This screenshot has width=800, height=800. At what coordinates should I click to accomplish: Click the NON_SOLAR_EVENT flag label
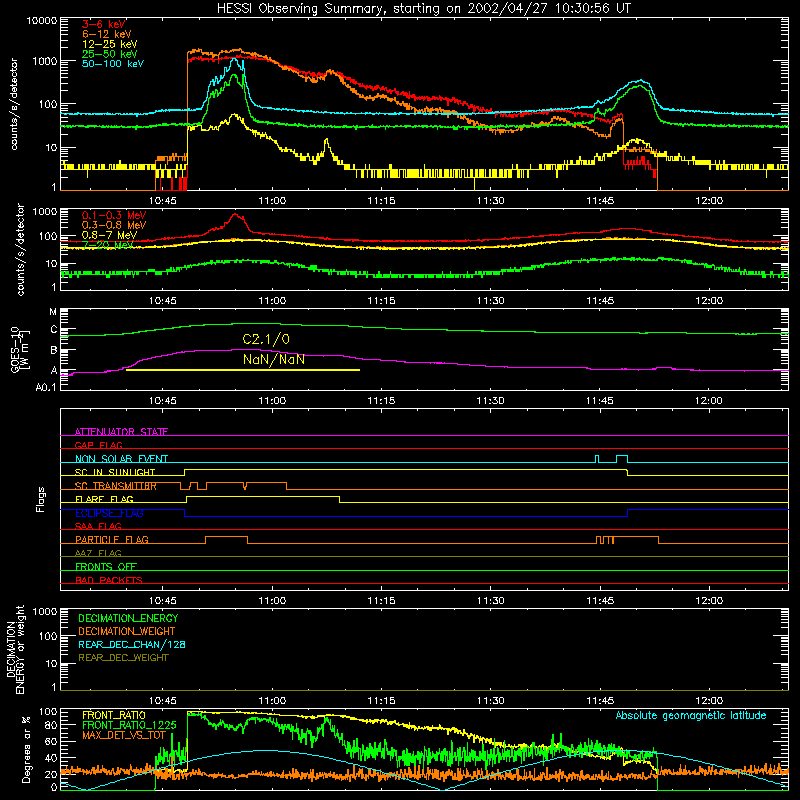pyautogui.click(x=121, y=459)
